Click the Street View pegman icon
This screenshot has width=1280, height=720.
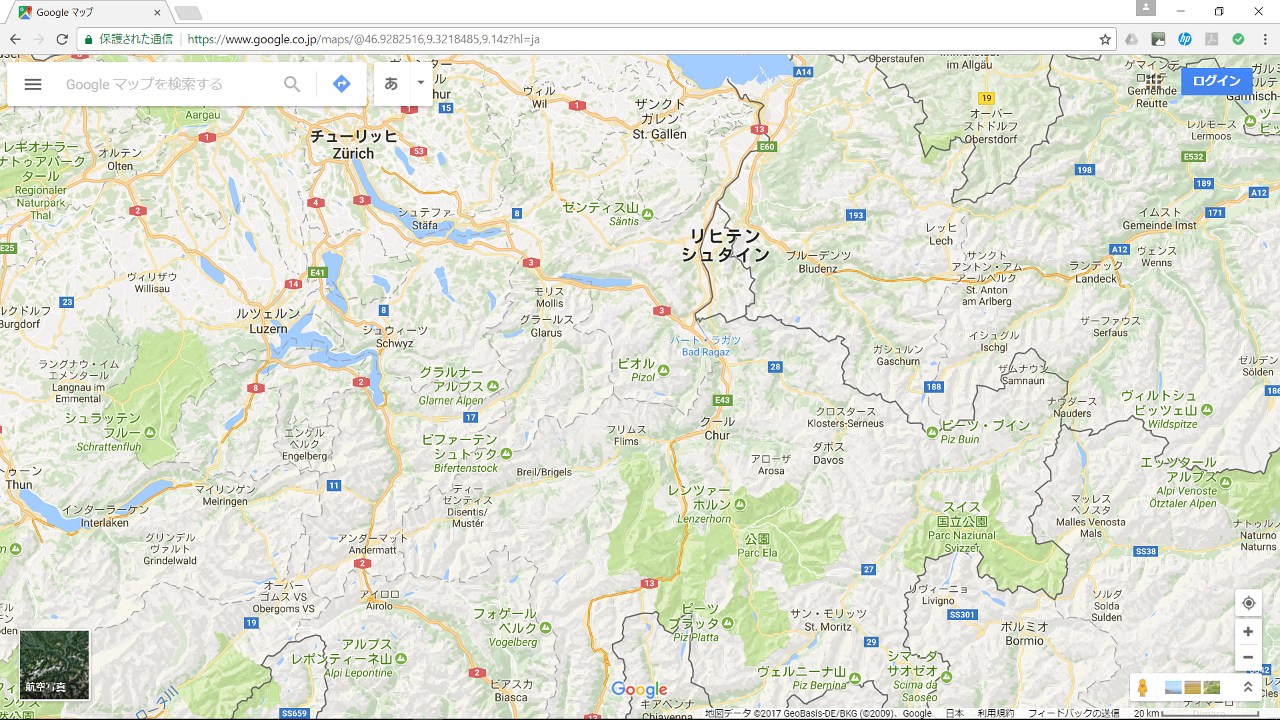coord(1143,688)
